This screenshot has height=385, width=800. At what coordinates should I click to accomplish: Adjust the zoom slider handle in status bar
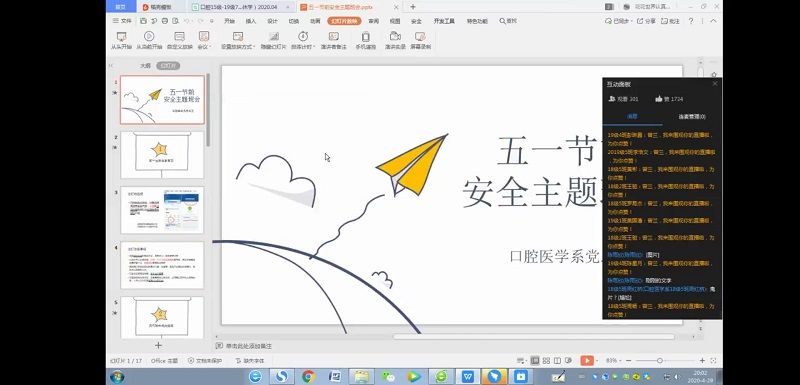[660, 361]
